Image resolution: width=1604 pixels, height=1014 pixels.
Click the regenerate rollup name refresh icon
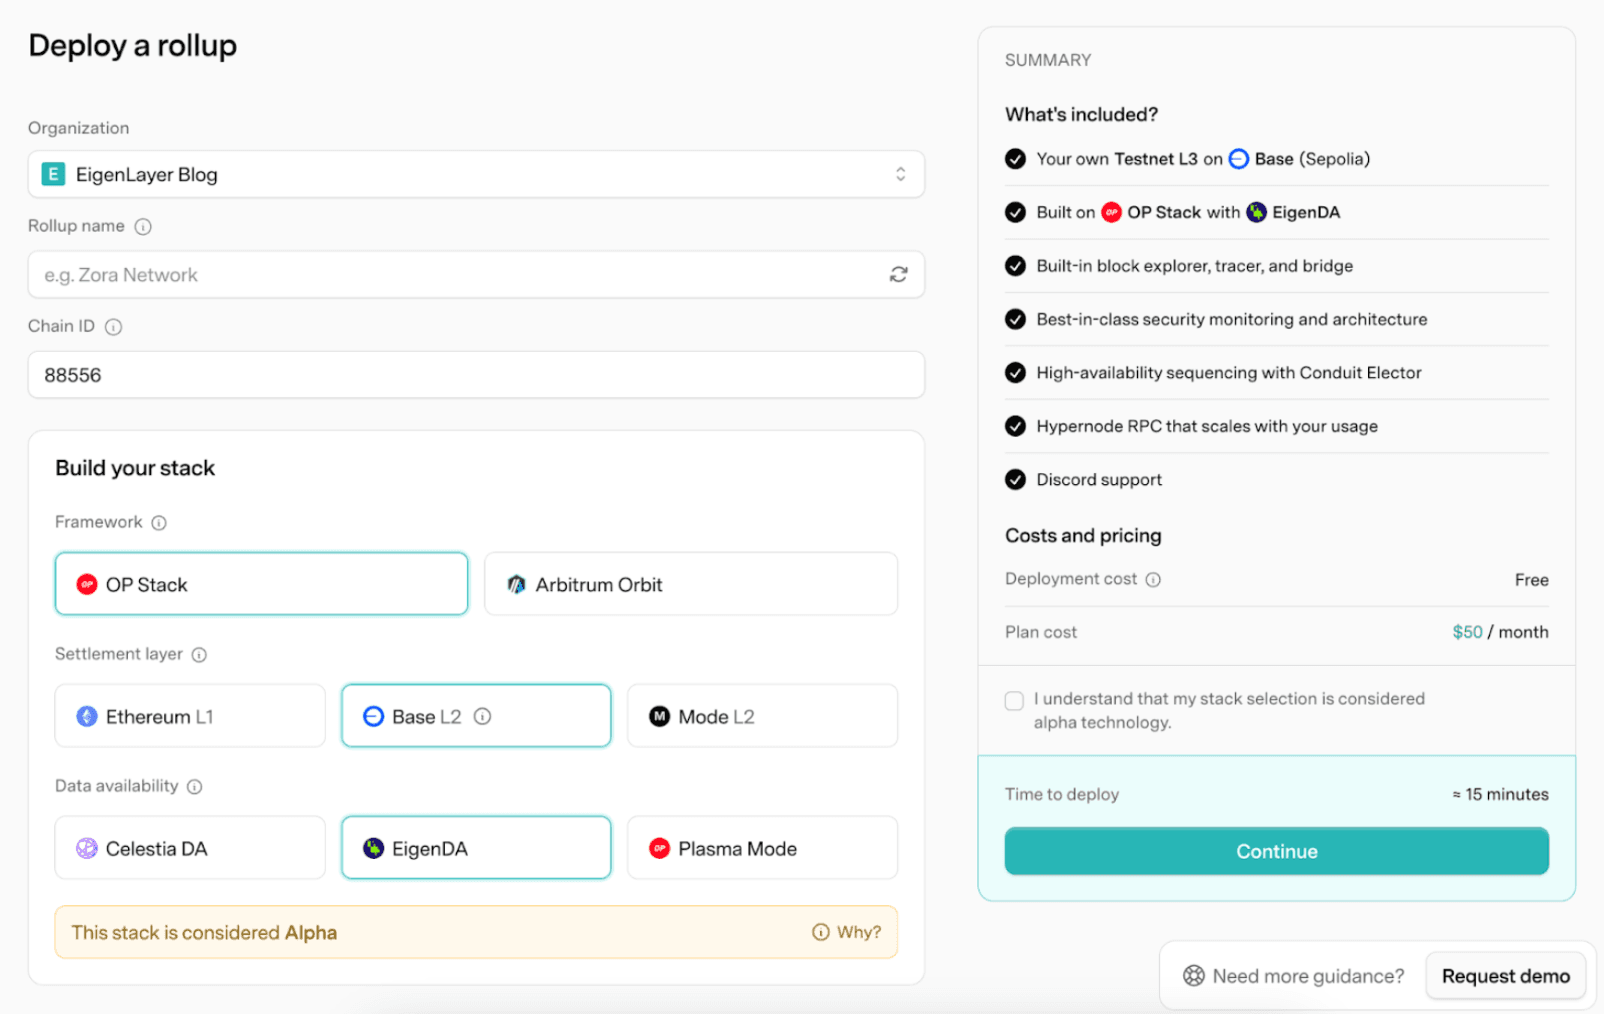(898, 275)
